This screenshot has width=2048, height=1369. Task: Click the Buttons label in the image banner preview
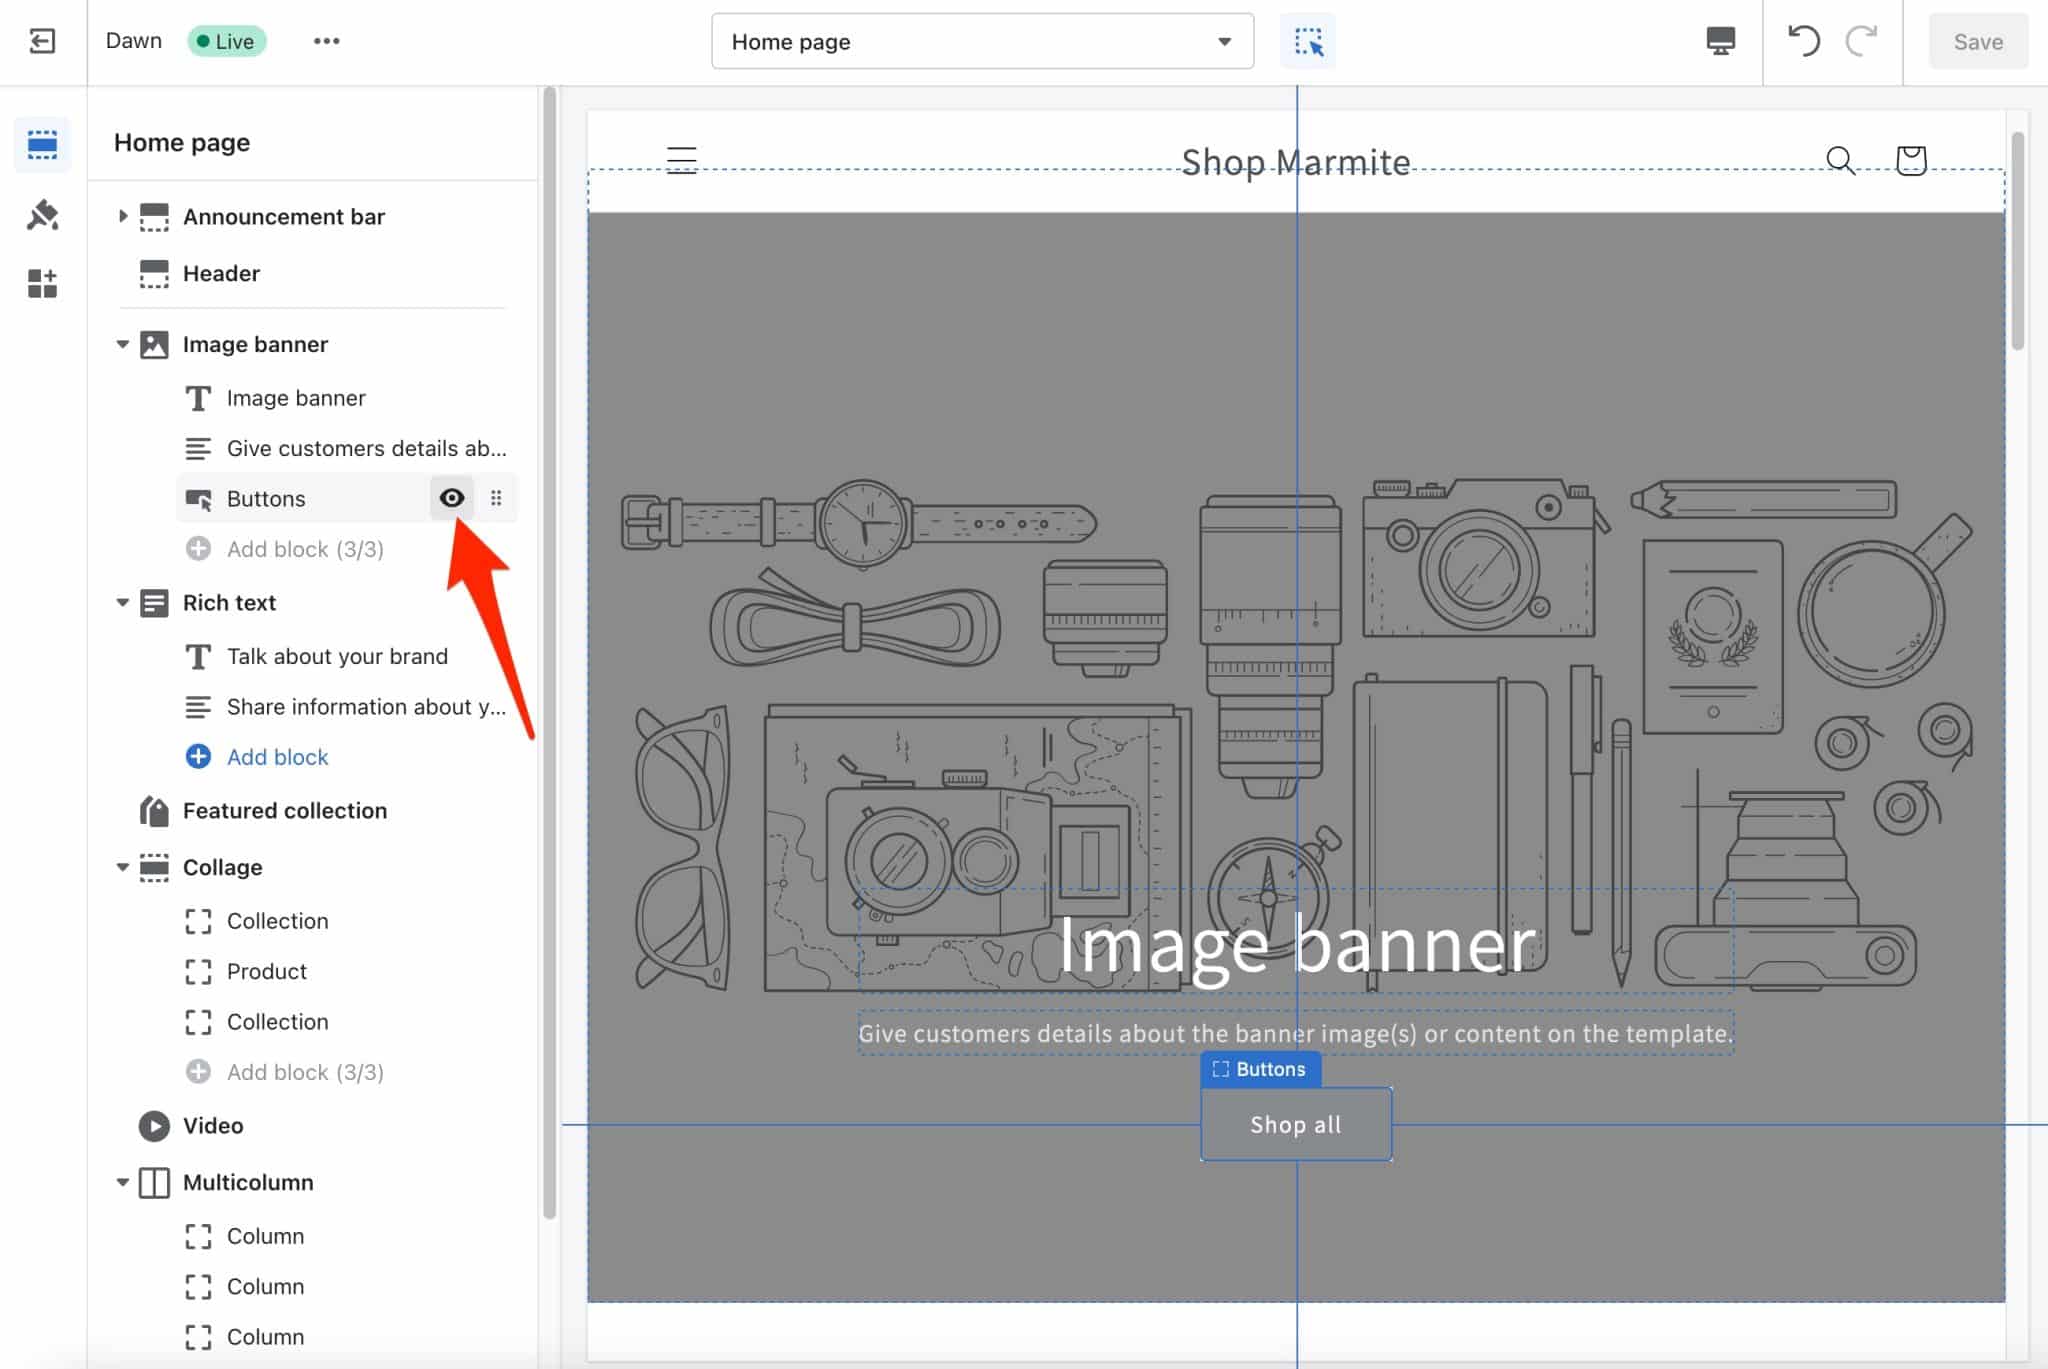tap(1260, 1068)
